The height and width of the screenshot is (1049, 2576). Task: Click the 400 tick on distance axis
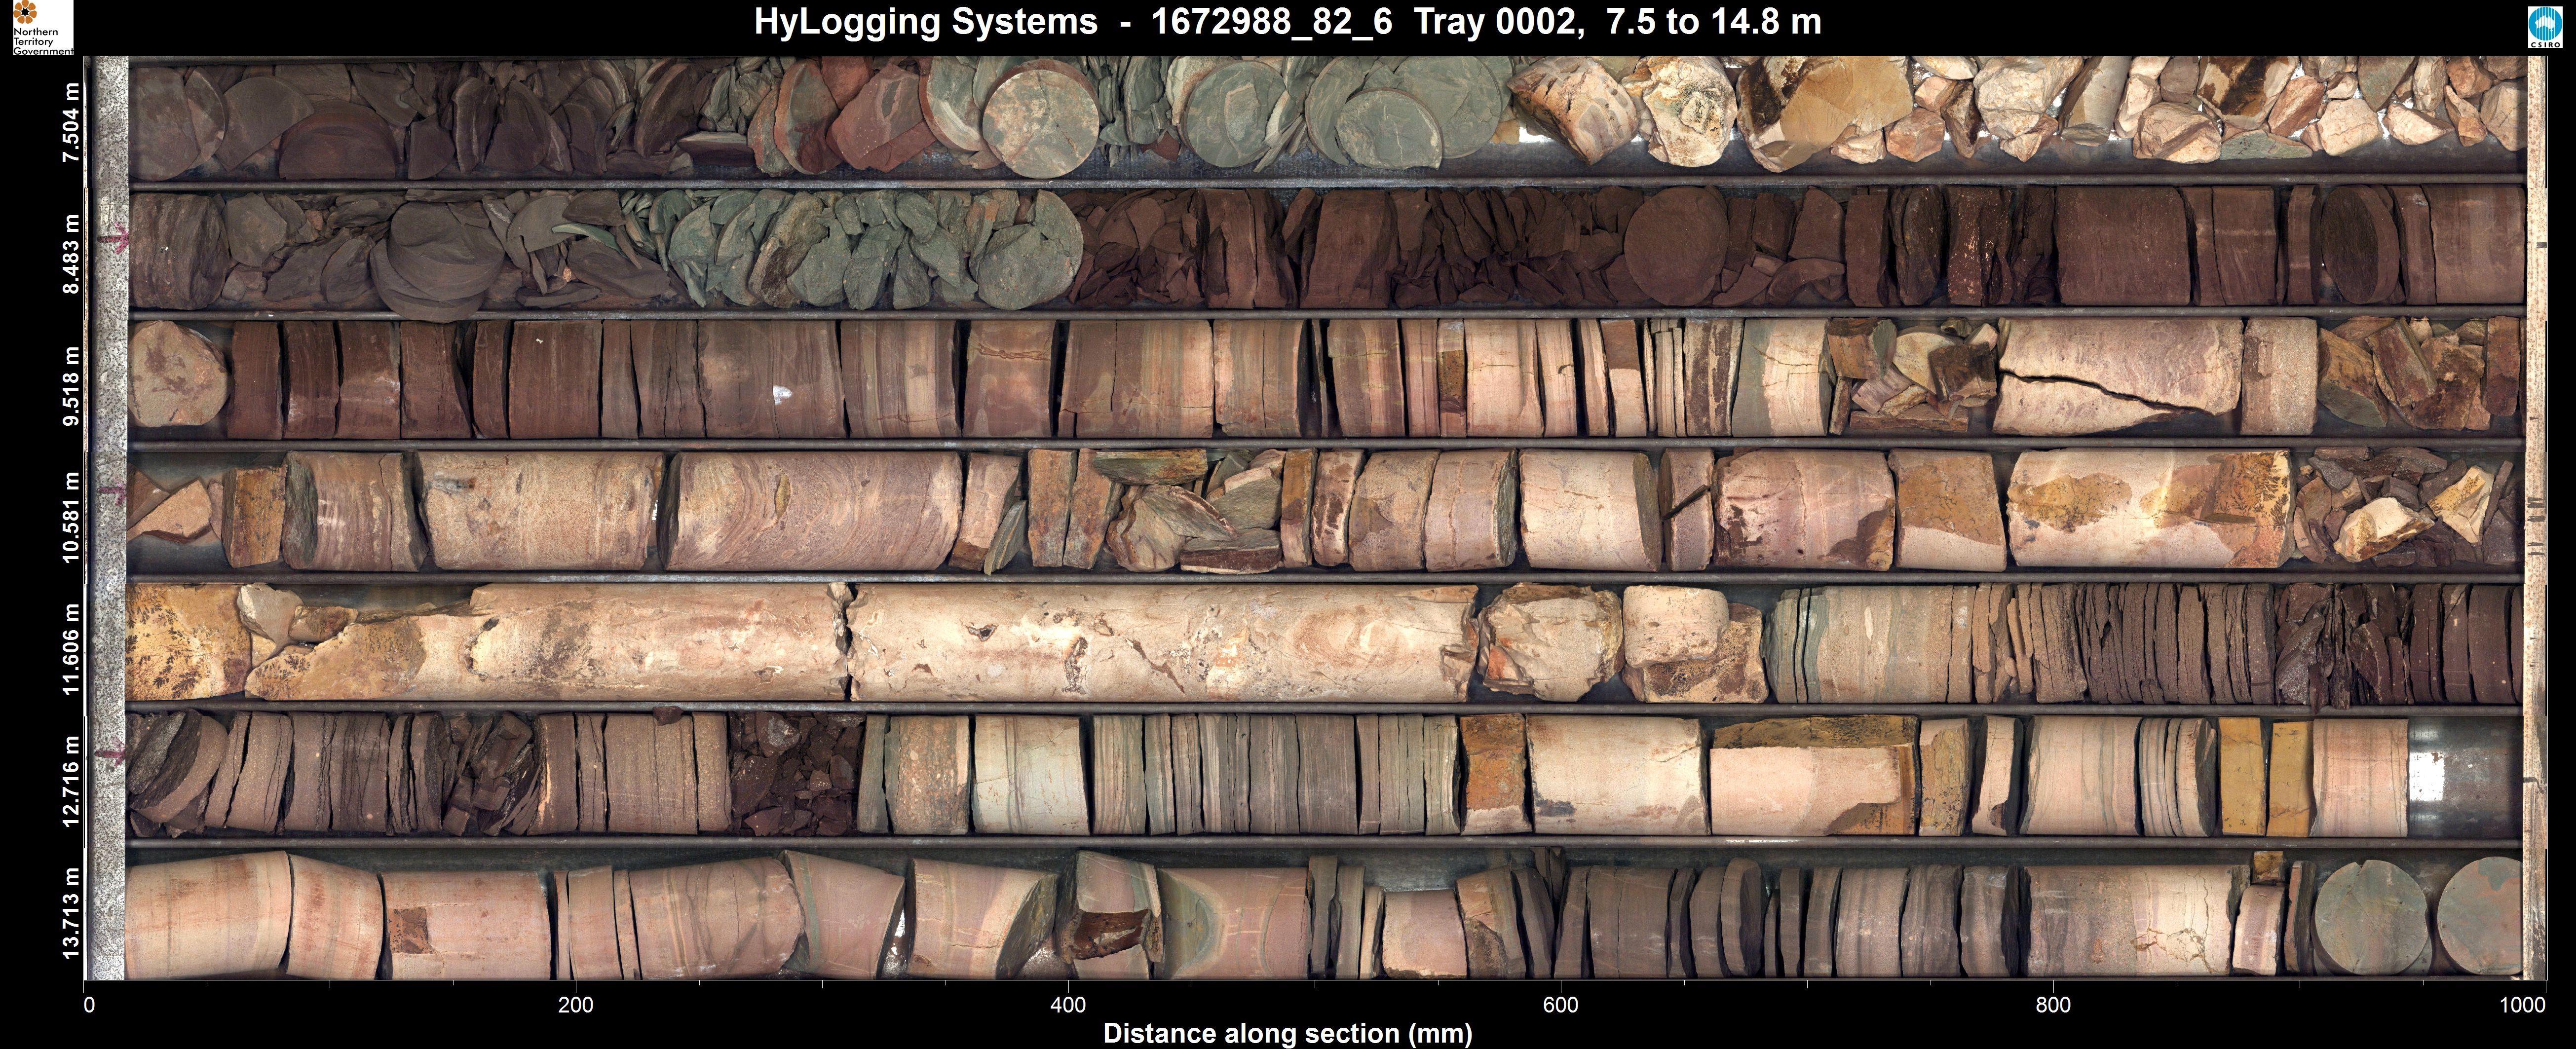click(1068, 1005)
